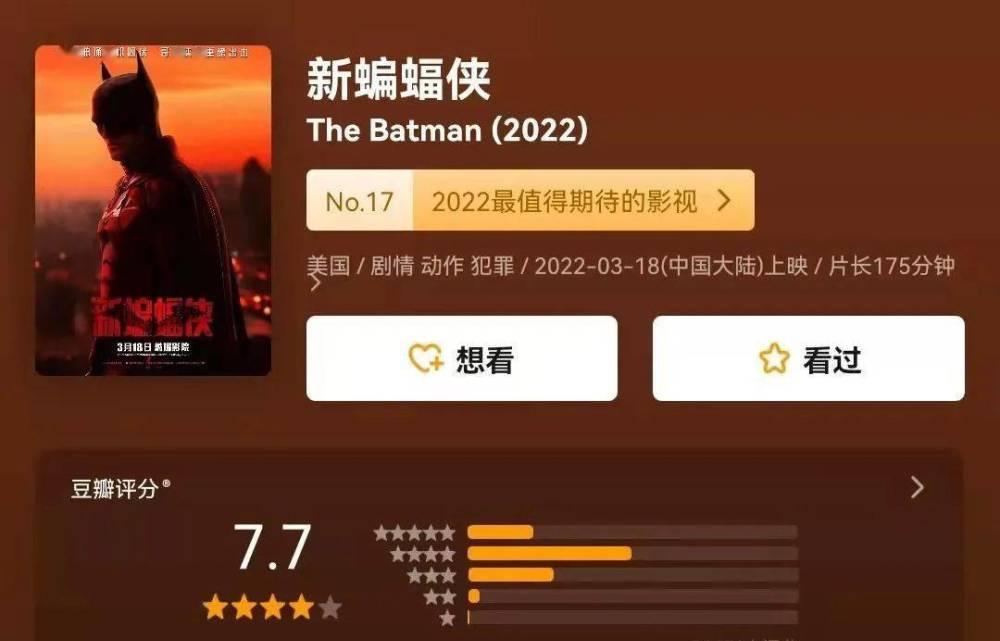Click the chevron on the ranking banner
Image resolution: width=1000 pixels, height=641 pixels.
pyautogui.click(x=724, y=200)
